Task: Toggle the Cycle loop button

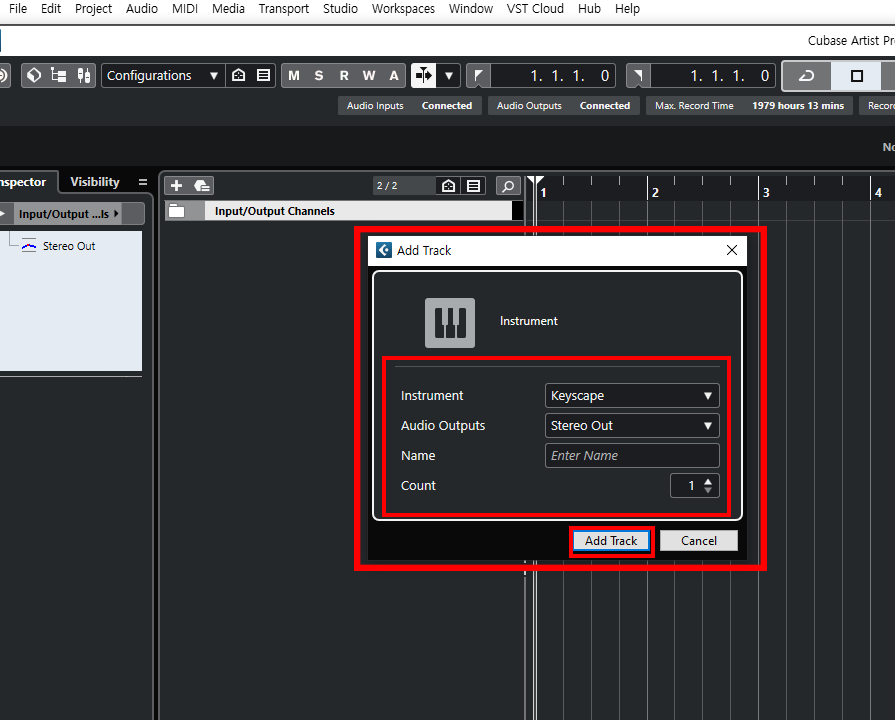Action: point(807,75)
